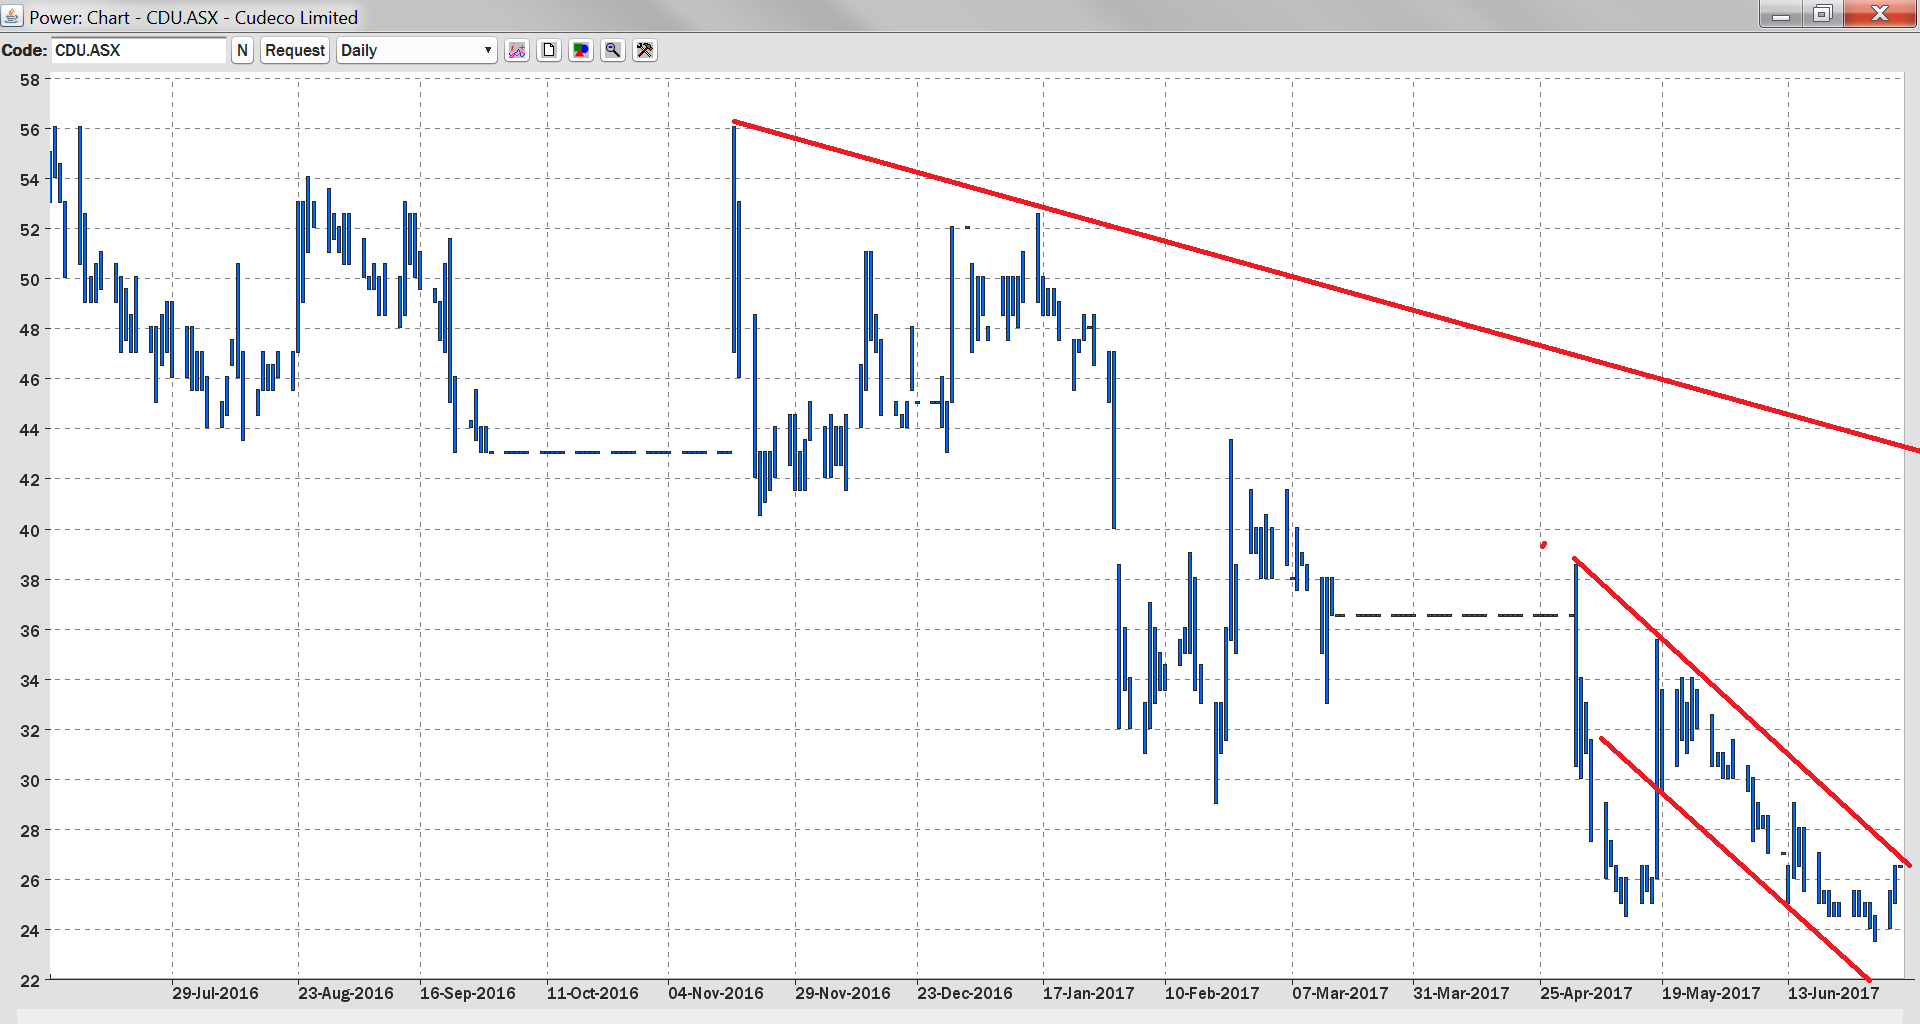This screenshot has width=1920, height=1024.
Task: Click the 23-Aug-2016 date axis label
Action: 346,993
